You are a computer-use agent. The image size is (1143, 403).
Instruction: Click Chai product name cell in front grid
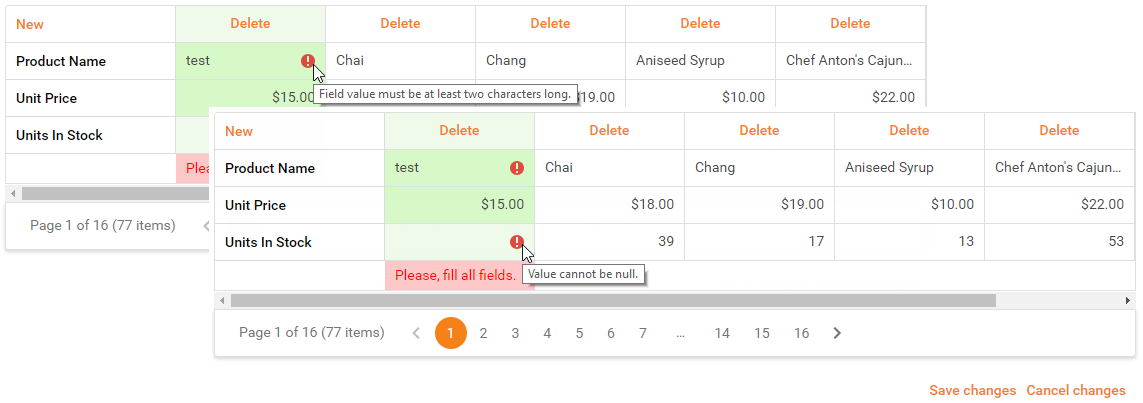(x=609, y=168)
